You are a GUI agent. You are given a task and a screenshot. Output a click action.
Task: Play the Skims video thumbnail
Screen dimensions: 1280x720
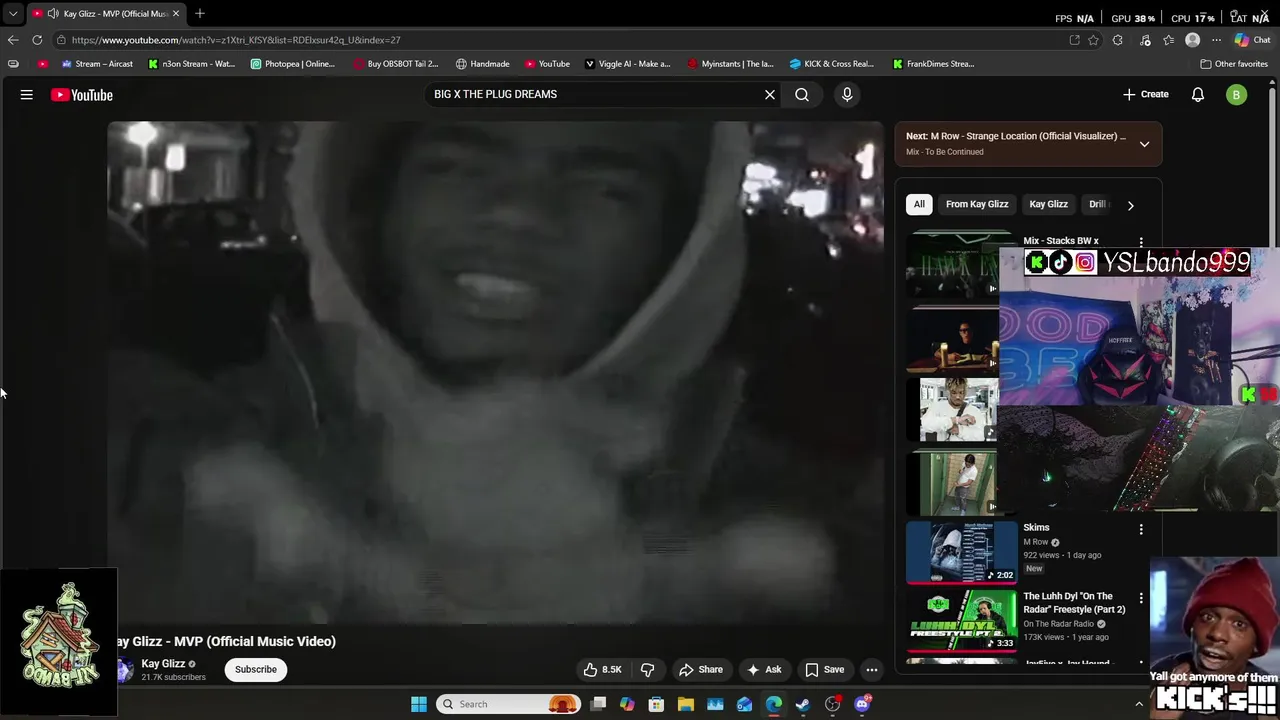961,552
